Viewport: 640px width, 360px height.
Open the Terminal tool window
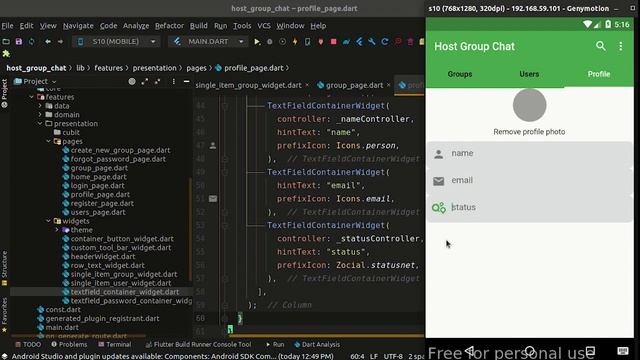[x=115, y=344]
